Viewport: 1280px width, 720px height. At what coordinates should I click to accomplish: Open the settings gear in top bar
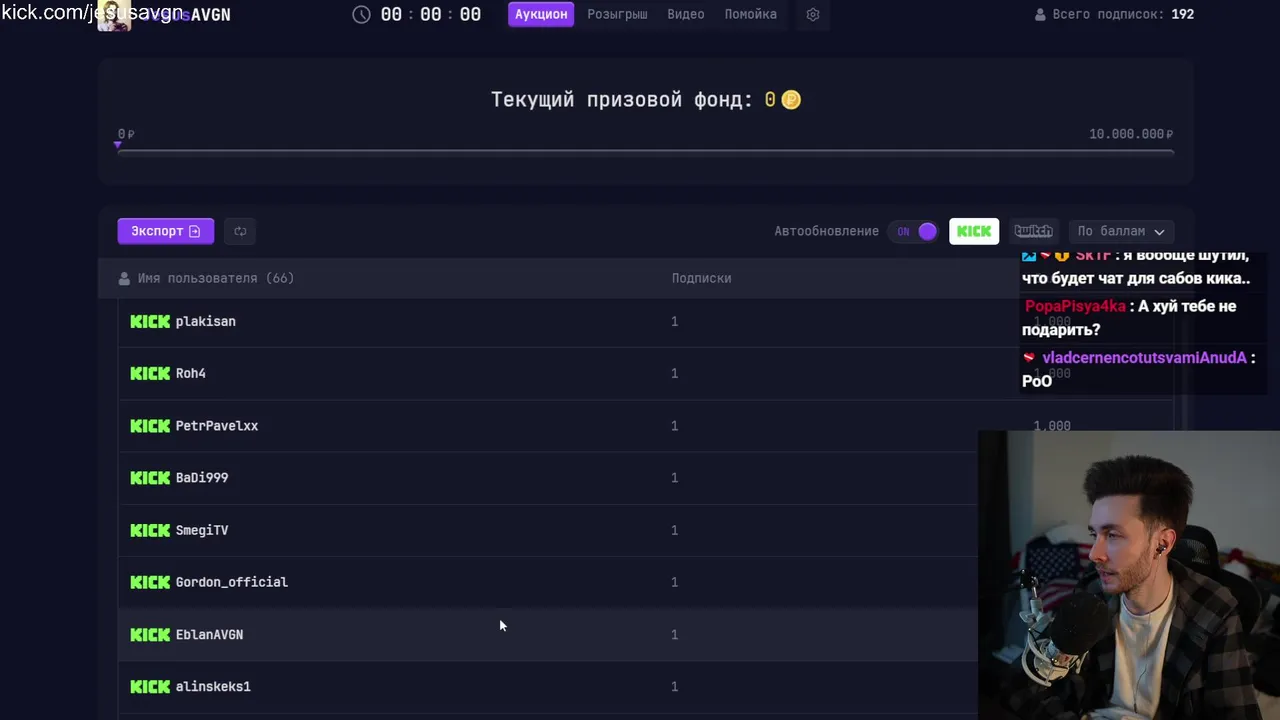coord(813,15)
